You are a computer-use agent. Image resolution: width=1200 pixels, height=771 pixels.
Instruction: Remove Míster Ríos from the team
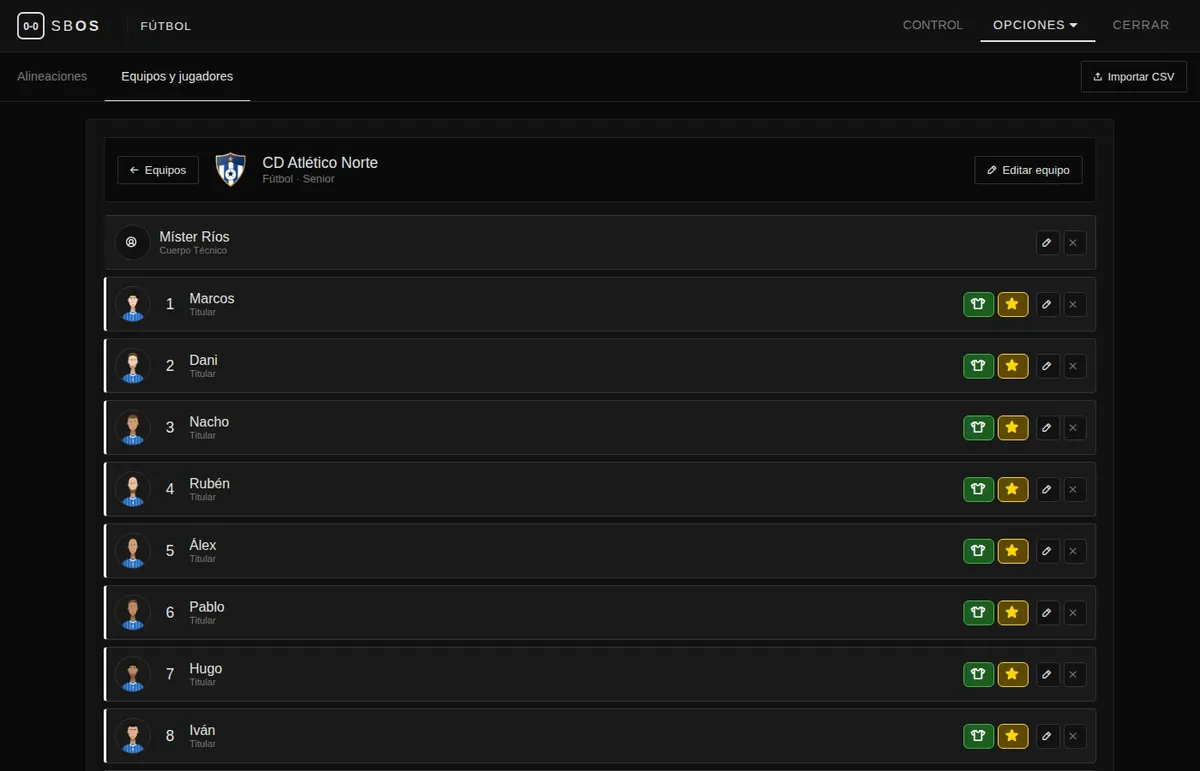tap(1074, 243)
